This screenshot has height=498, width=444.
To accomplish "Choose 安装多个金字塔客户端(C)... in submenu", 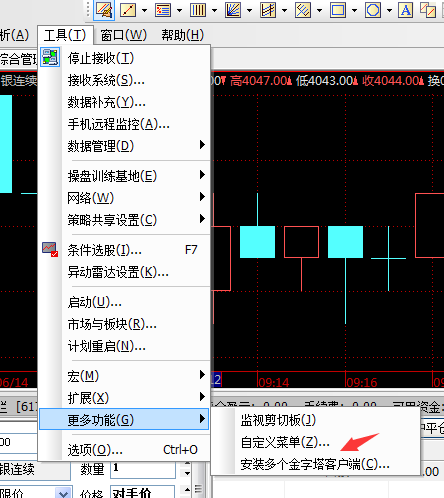I will (x=315, y=464).
